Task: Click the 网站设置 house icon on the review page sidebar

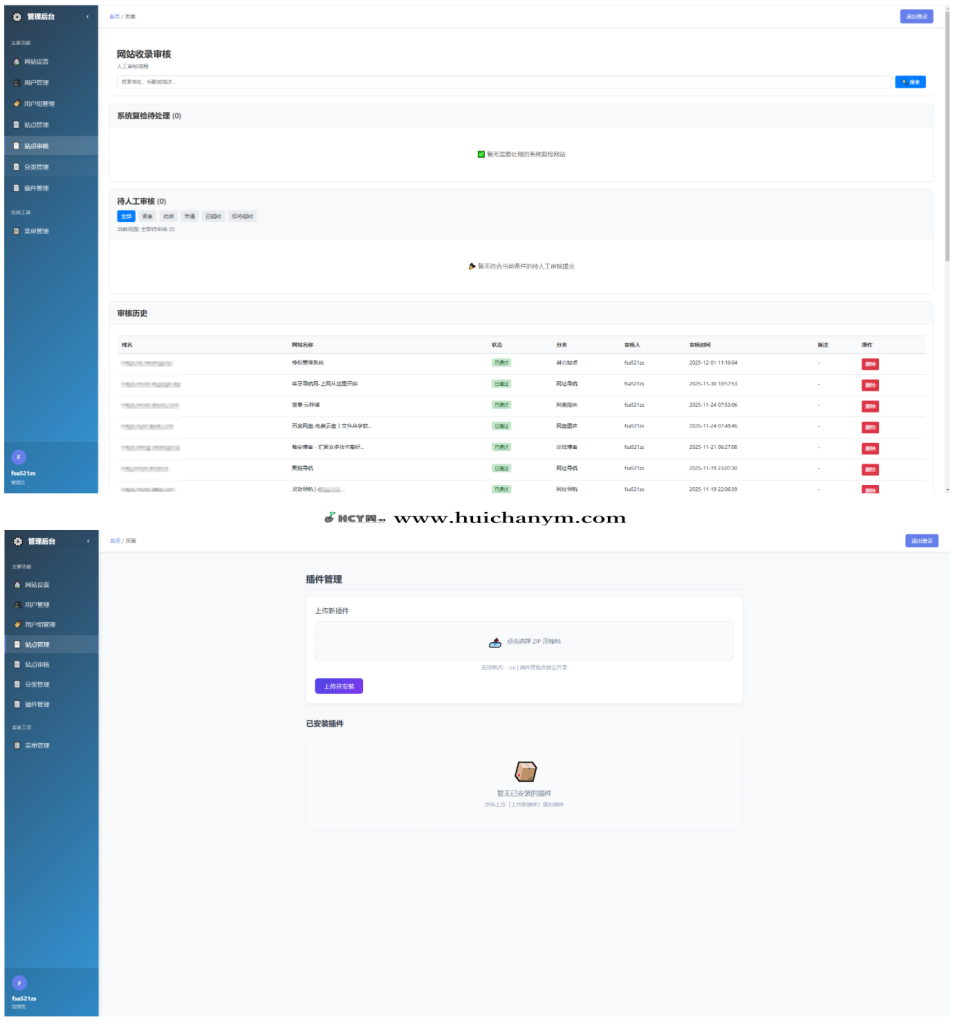Action: click(16, 62)
